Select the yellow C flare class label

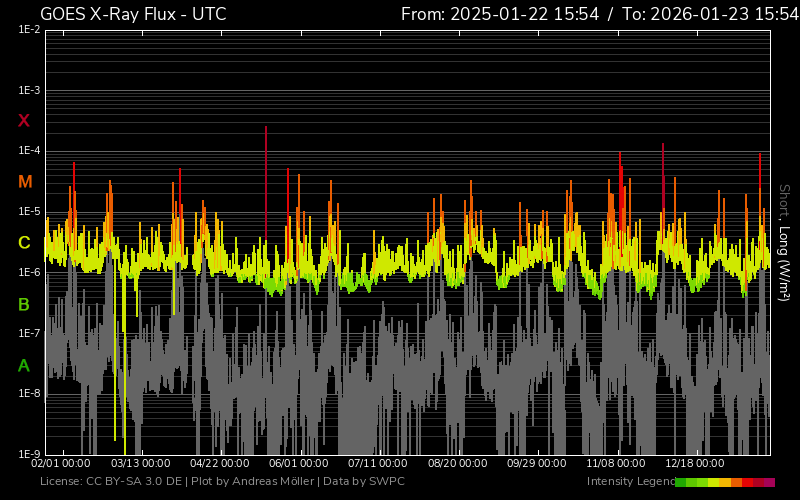24,243
